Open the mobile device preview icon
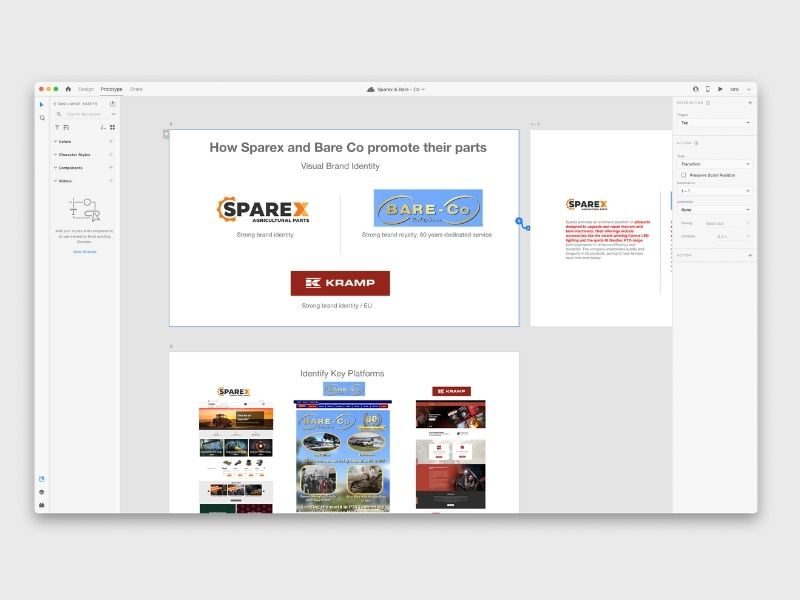 pyautogui.click(x=708, y=89)
